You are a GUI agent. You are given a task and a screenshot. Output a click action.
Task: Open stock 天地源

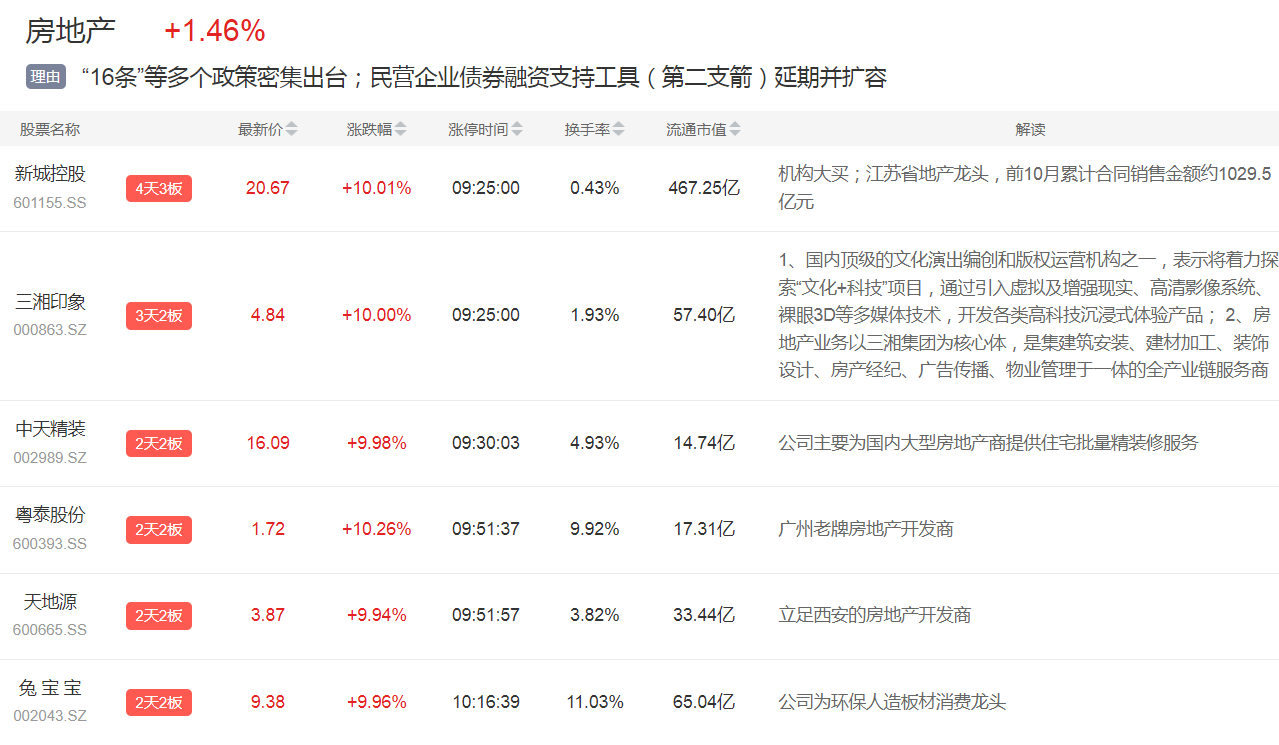50,602
